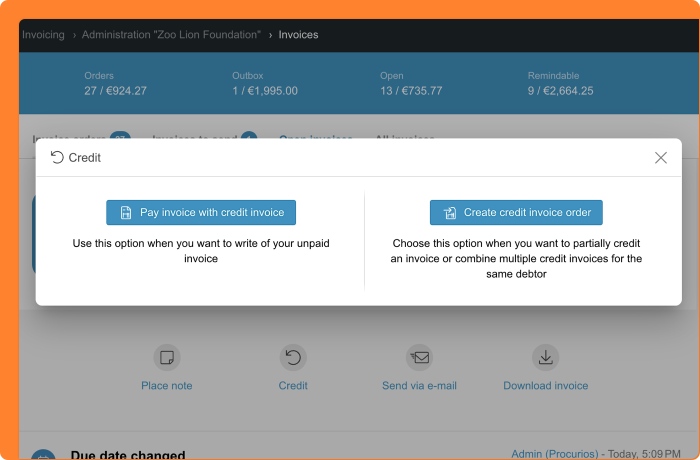Go to Invoicing in the breadcrumb

tap(43, 35)
